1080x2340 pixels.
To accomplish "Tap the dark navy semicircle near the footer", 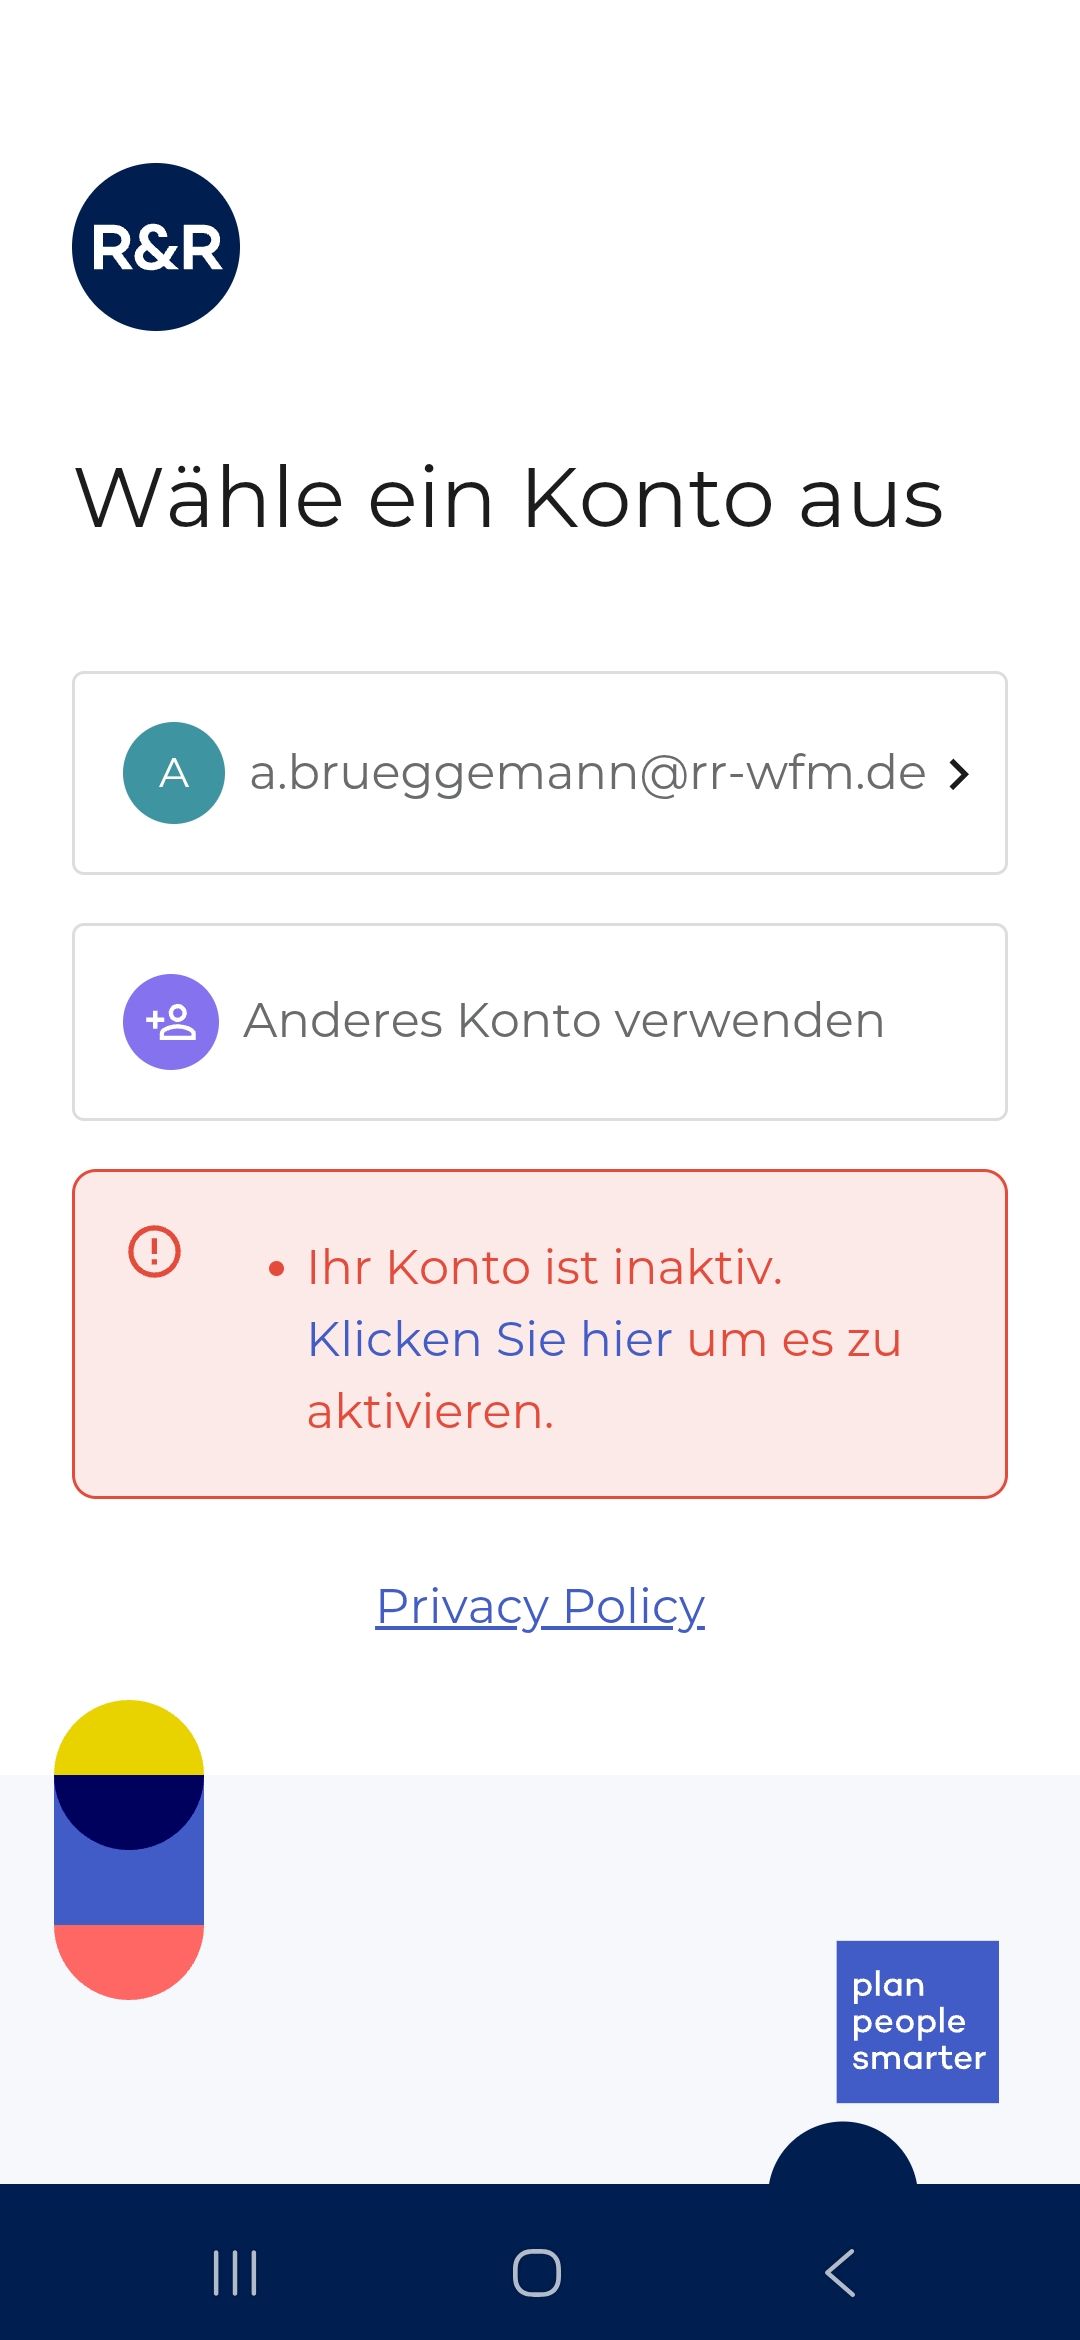I will coord(843,2153).
